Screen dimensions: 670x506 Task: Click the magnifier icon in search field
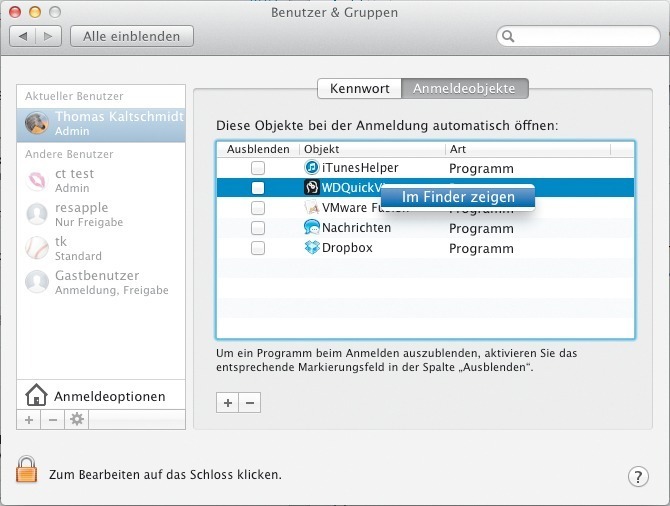click(508, 36)
